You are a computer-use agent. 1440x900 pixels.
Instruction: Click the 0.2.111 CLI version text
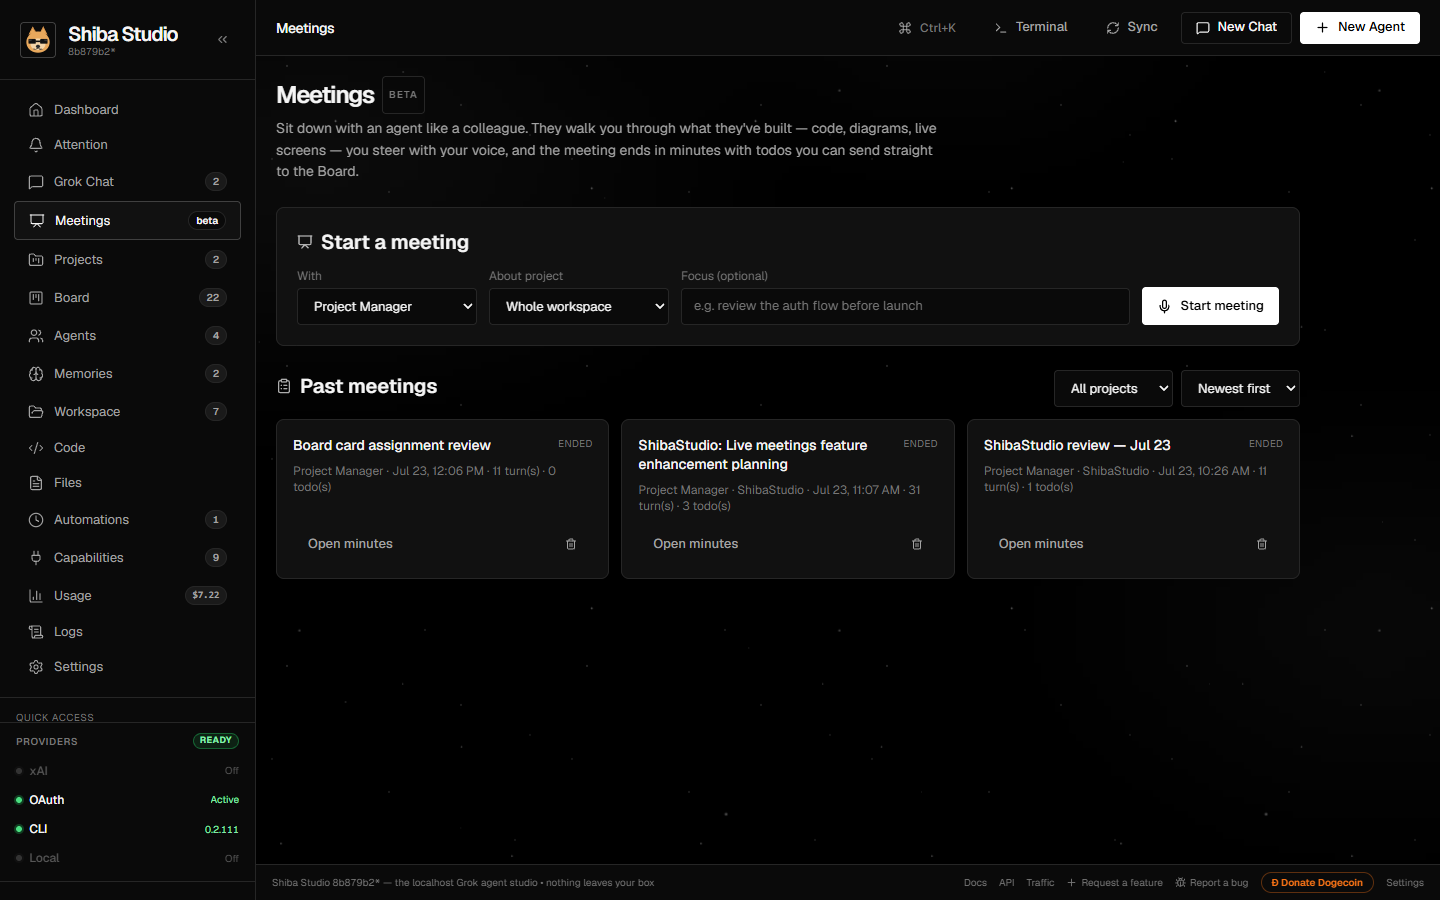(222, 830)
